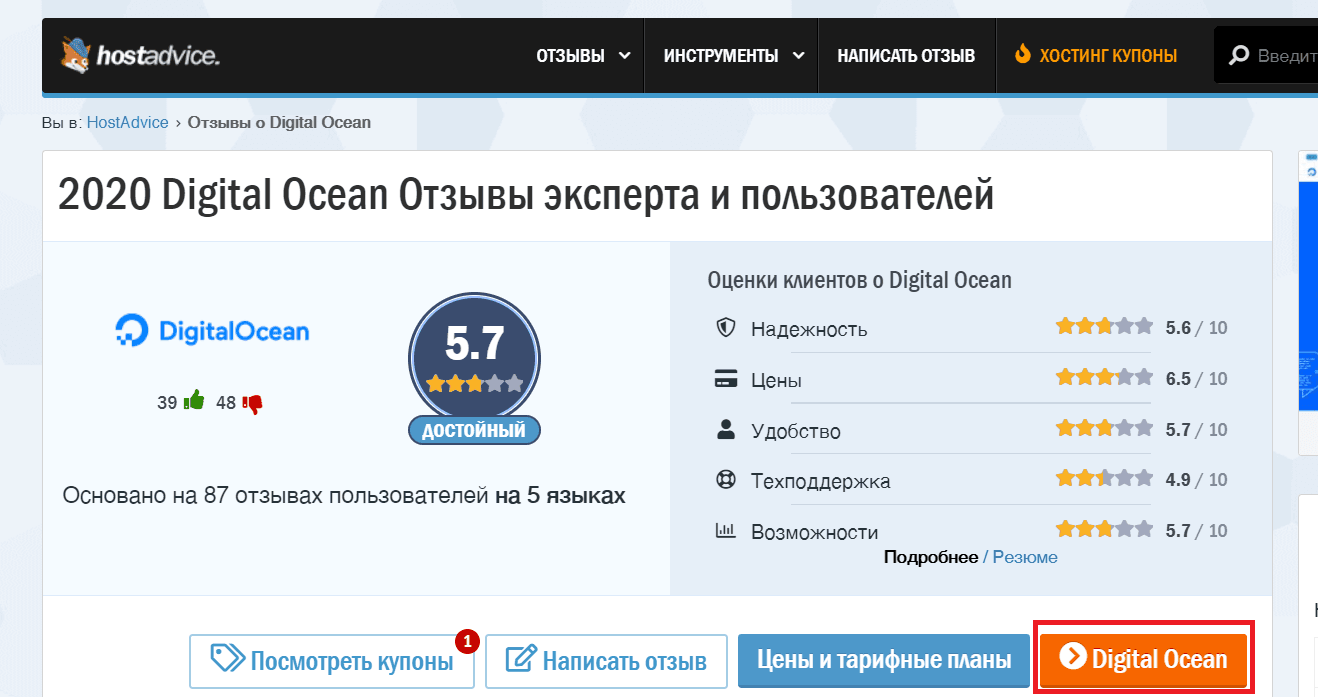Click the pencil icon on Написать отзыв

click(x=521, y=660)
